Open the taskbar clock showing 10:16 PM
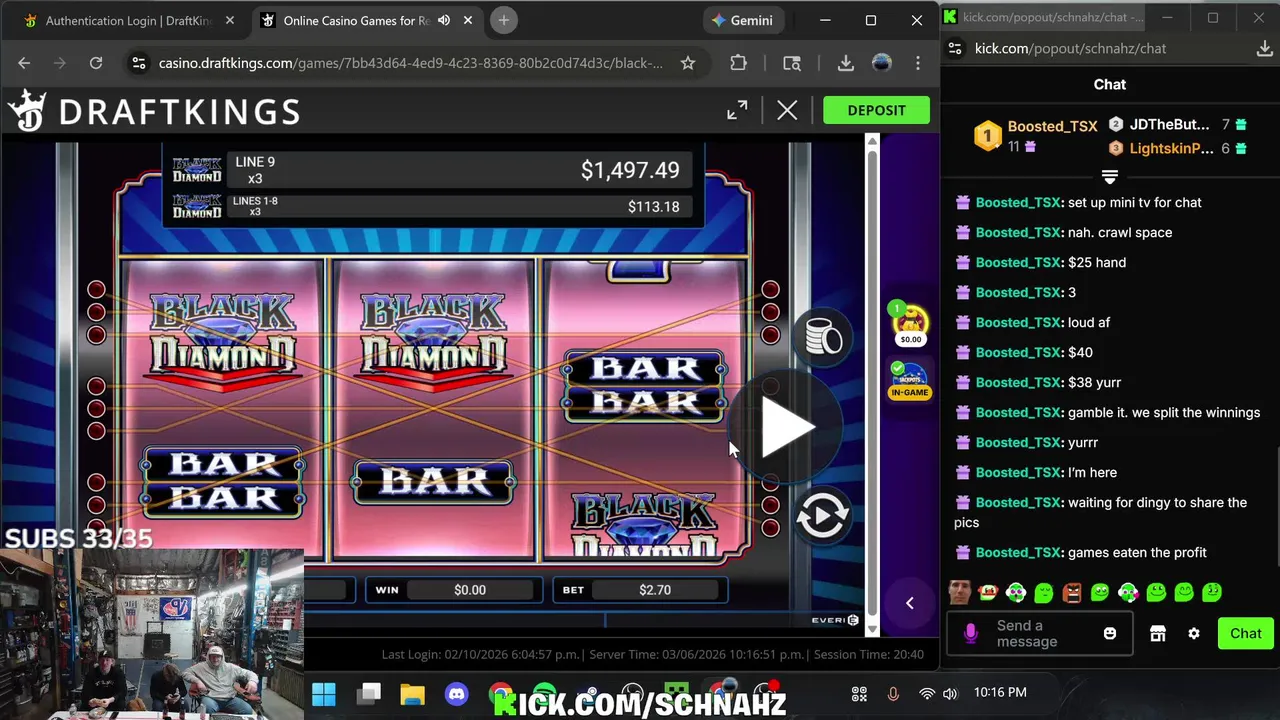 1000,692
